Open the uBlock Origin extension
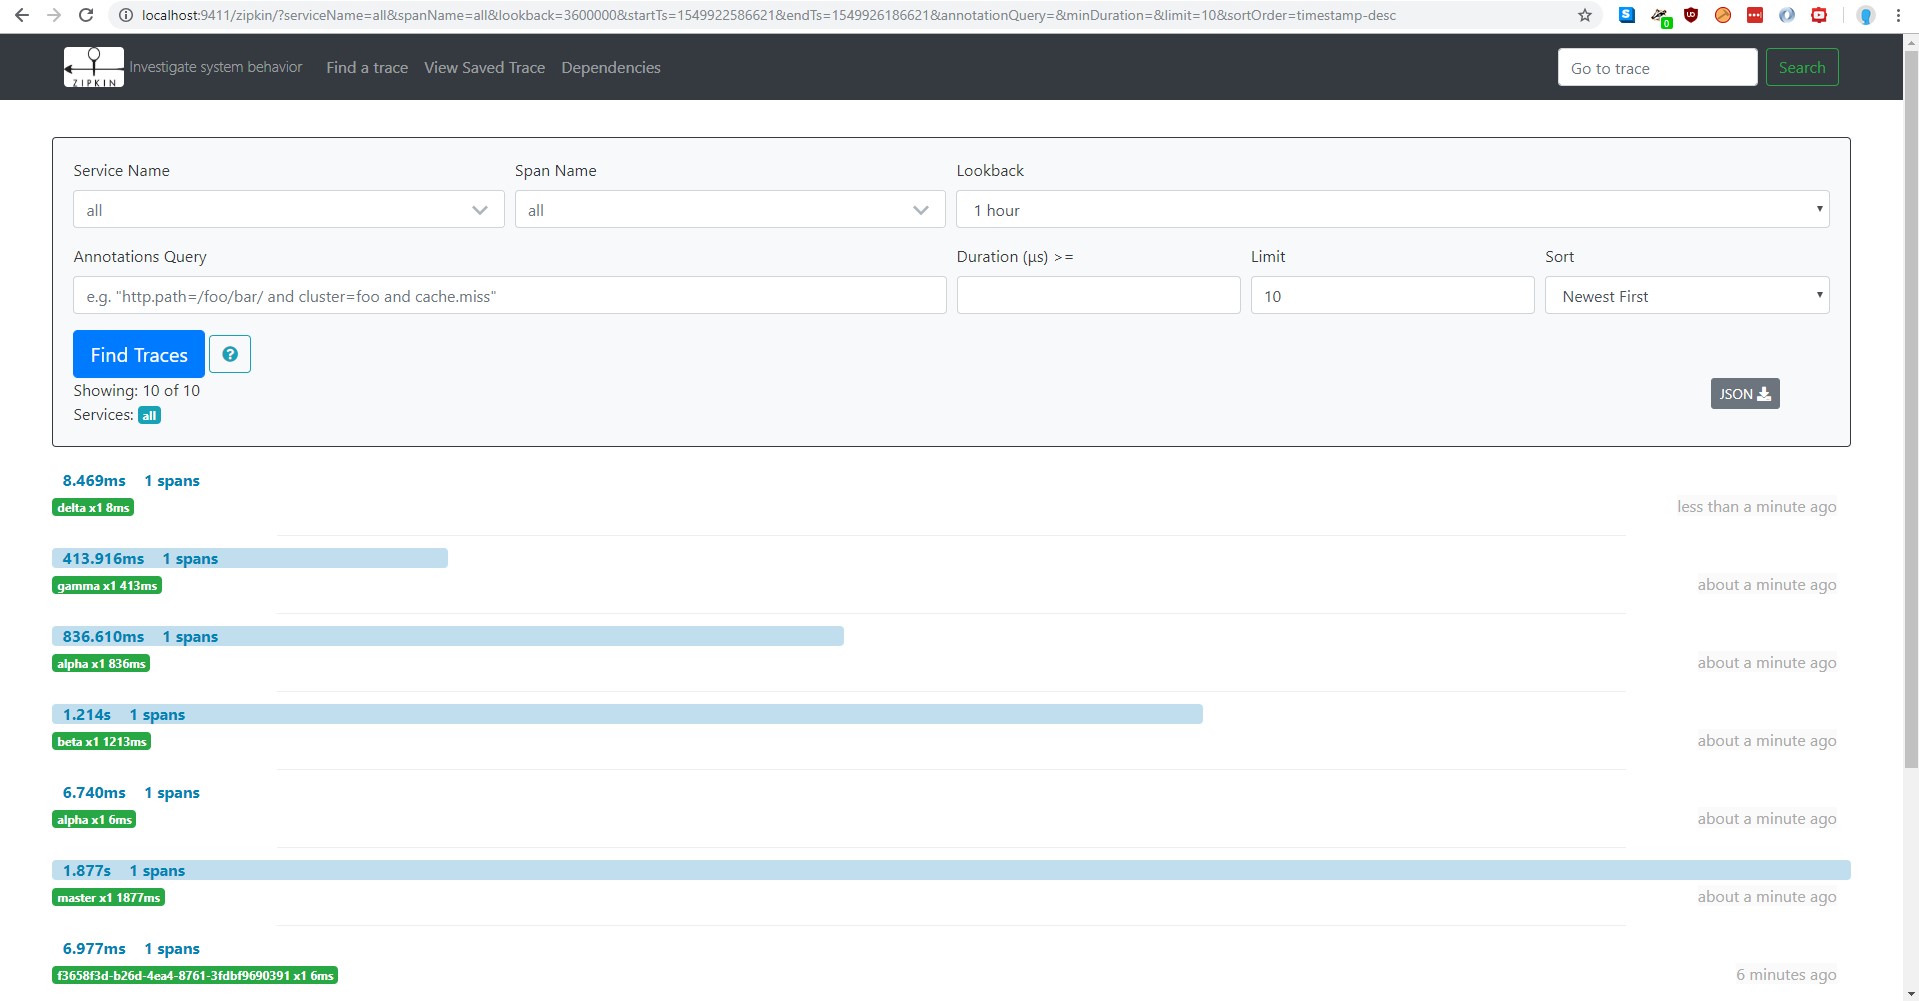The image size is (1919, 1001). click(x=1691, y=15)
